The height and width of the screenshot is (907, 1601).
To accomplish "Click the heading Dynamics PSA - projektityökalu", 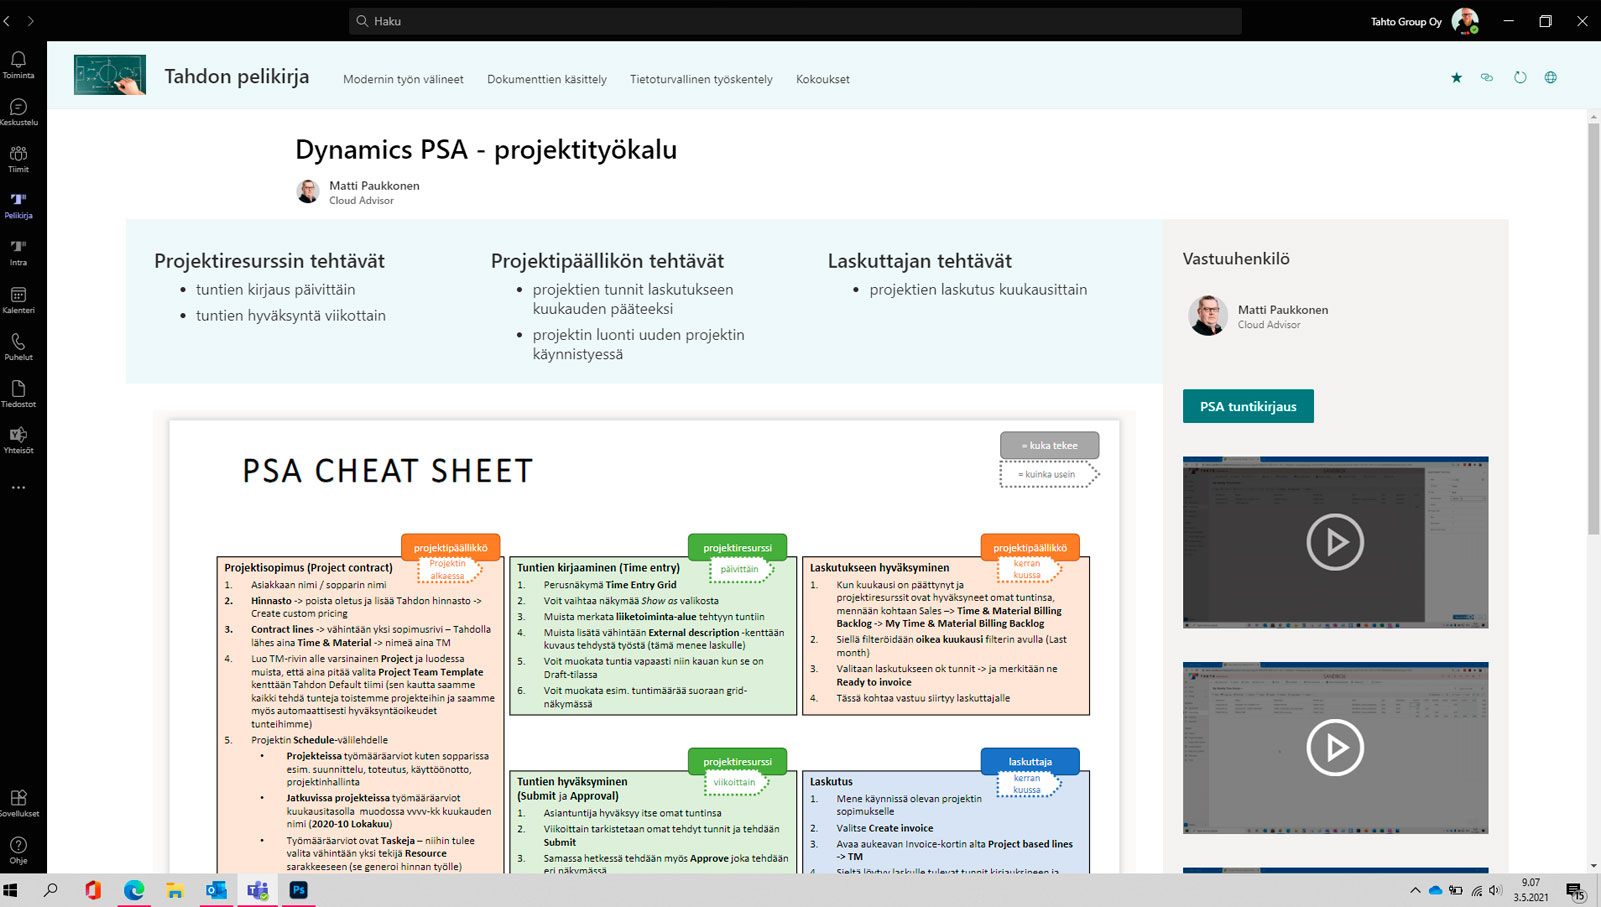I will coord(486,149).
